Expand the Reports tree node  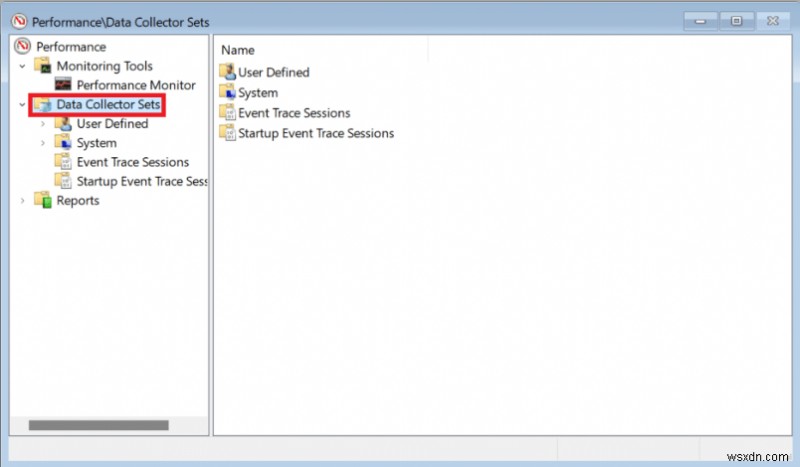(22, 200)
